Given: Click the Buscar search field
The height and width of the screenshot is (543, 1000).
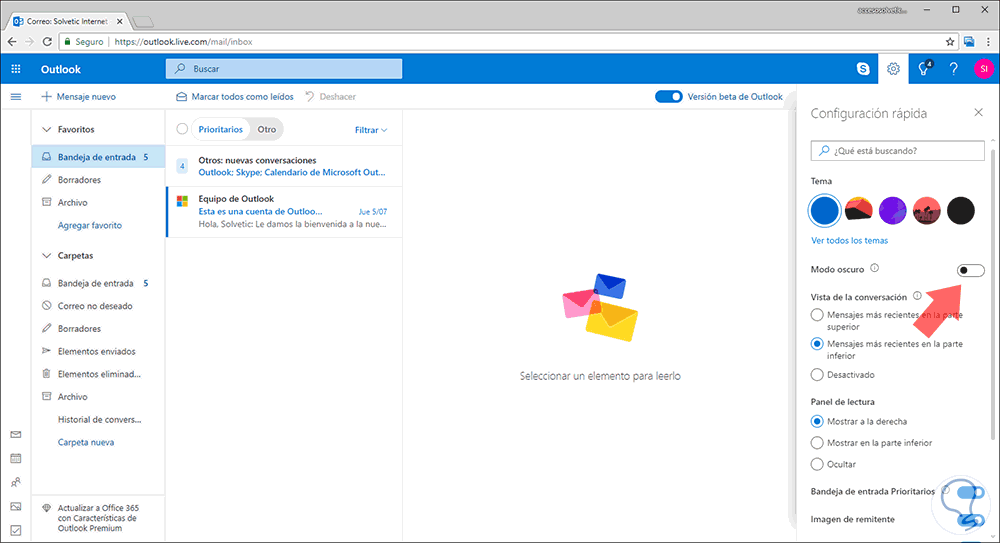Looking at the screenshot, I should pos(284,69).
